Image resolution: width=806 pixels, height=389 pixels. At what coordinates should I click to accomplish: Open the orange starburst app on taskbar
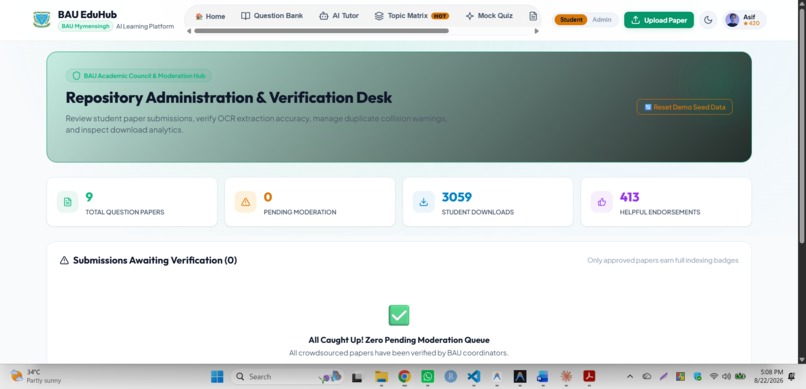566,377
